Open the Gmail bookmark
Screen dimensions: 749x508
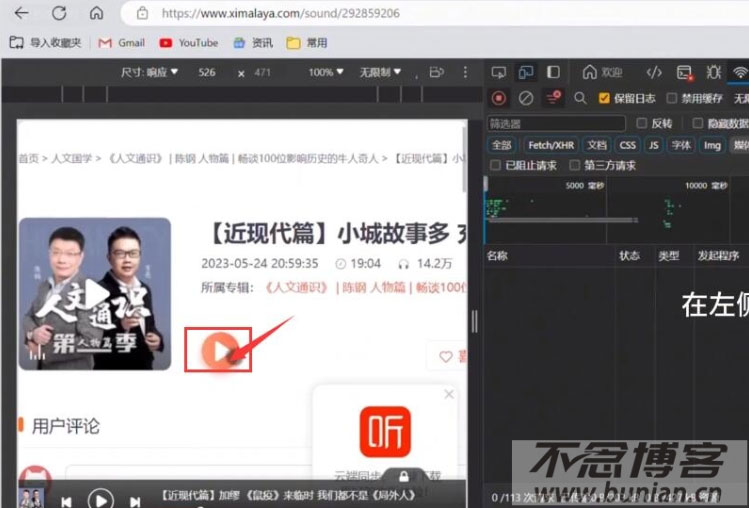coord(121,43)
